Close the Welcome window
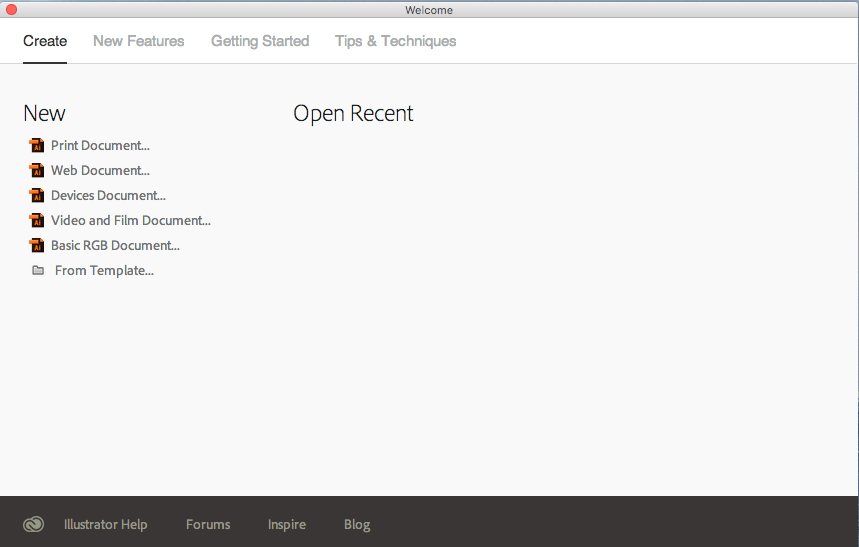The width and height of the screenshot is (859, 547). tap(12, 9)
